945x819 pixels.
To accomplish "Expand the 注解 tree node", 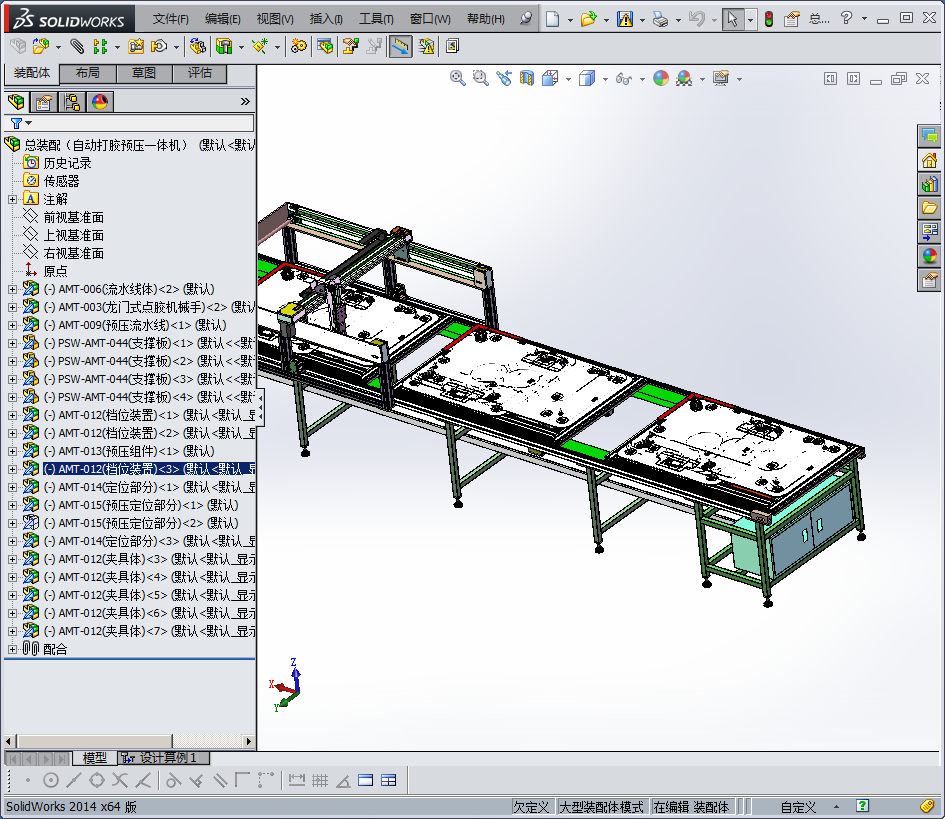I will 12,199.
